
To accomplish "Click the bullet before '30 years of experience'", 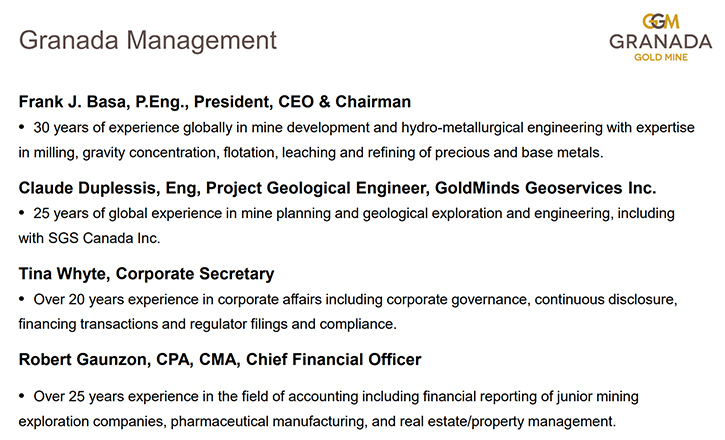I will tap(21, 127).
